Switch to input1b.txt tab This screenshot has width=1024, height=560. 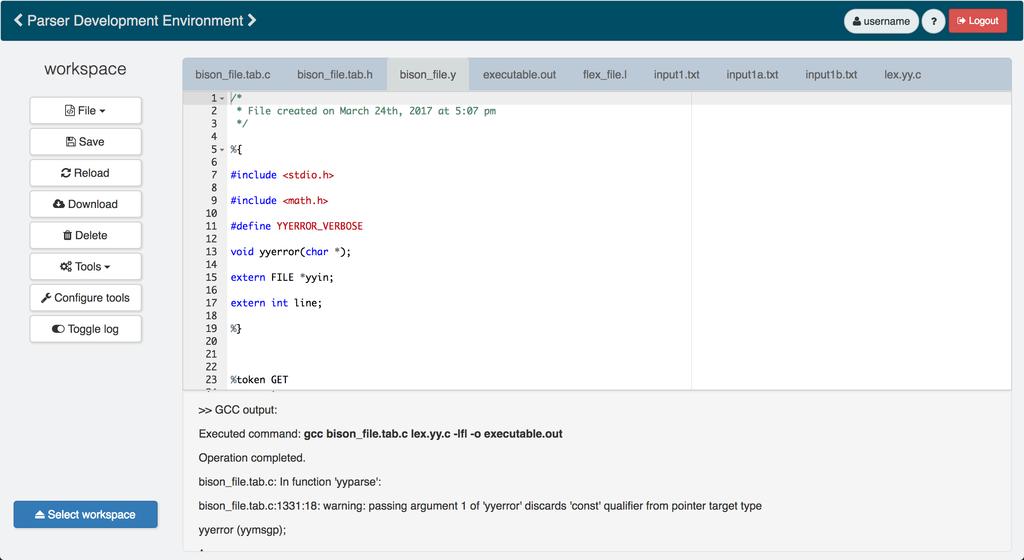pyautogui.click(x=831, y=74)
